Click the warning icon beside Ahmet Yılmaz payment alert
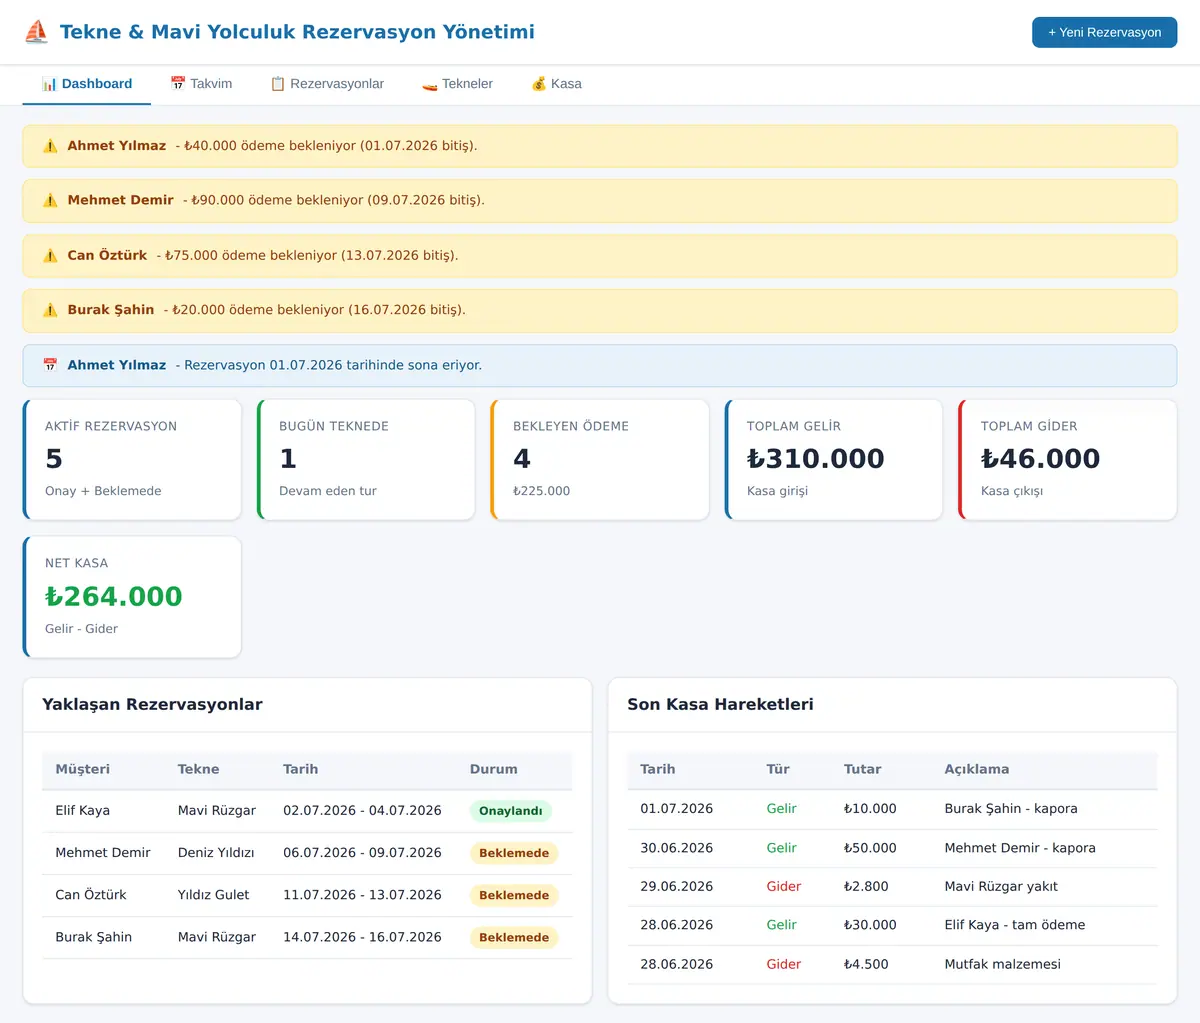Image resolution: width=1200 pixels, height=1023 pixels. 50,146
